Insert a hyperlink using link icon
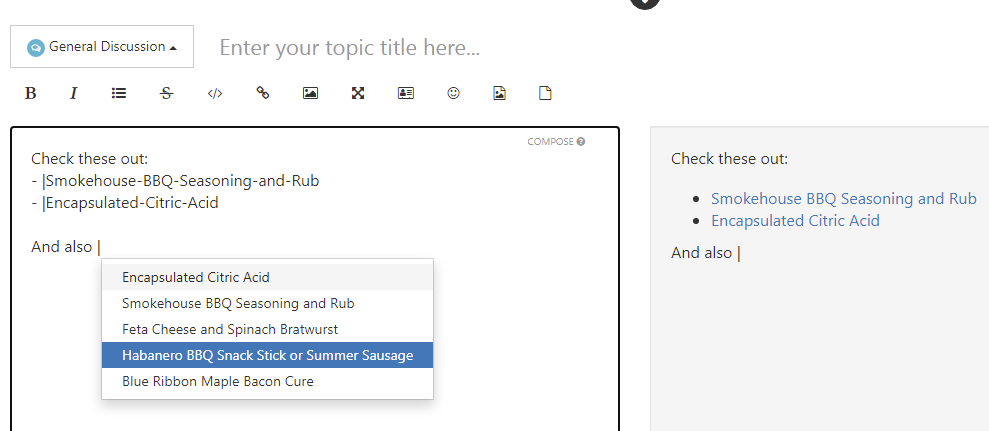 pyautogui.click(x=263, y=93)
